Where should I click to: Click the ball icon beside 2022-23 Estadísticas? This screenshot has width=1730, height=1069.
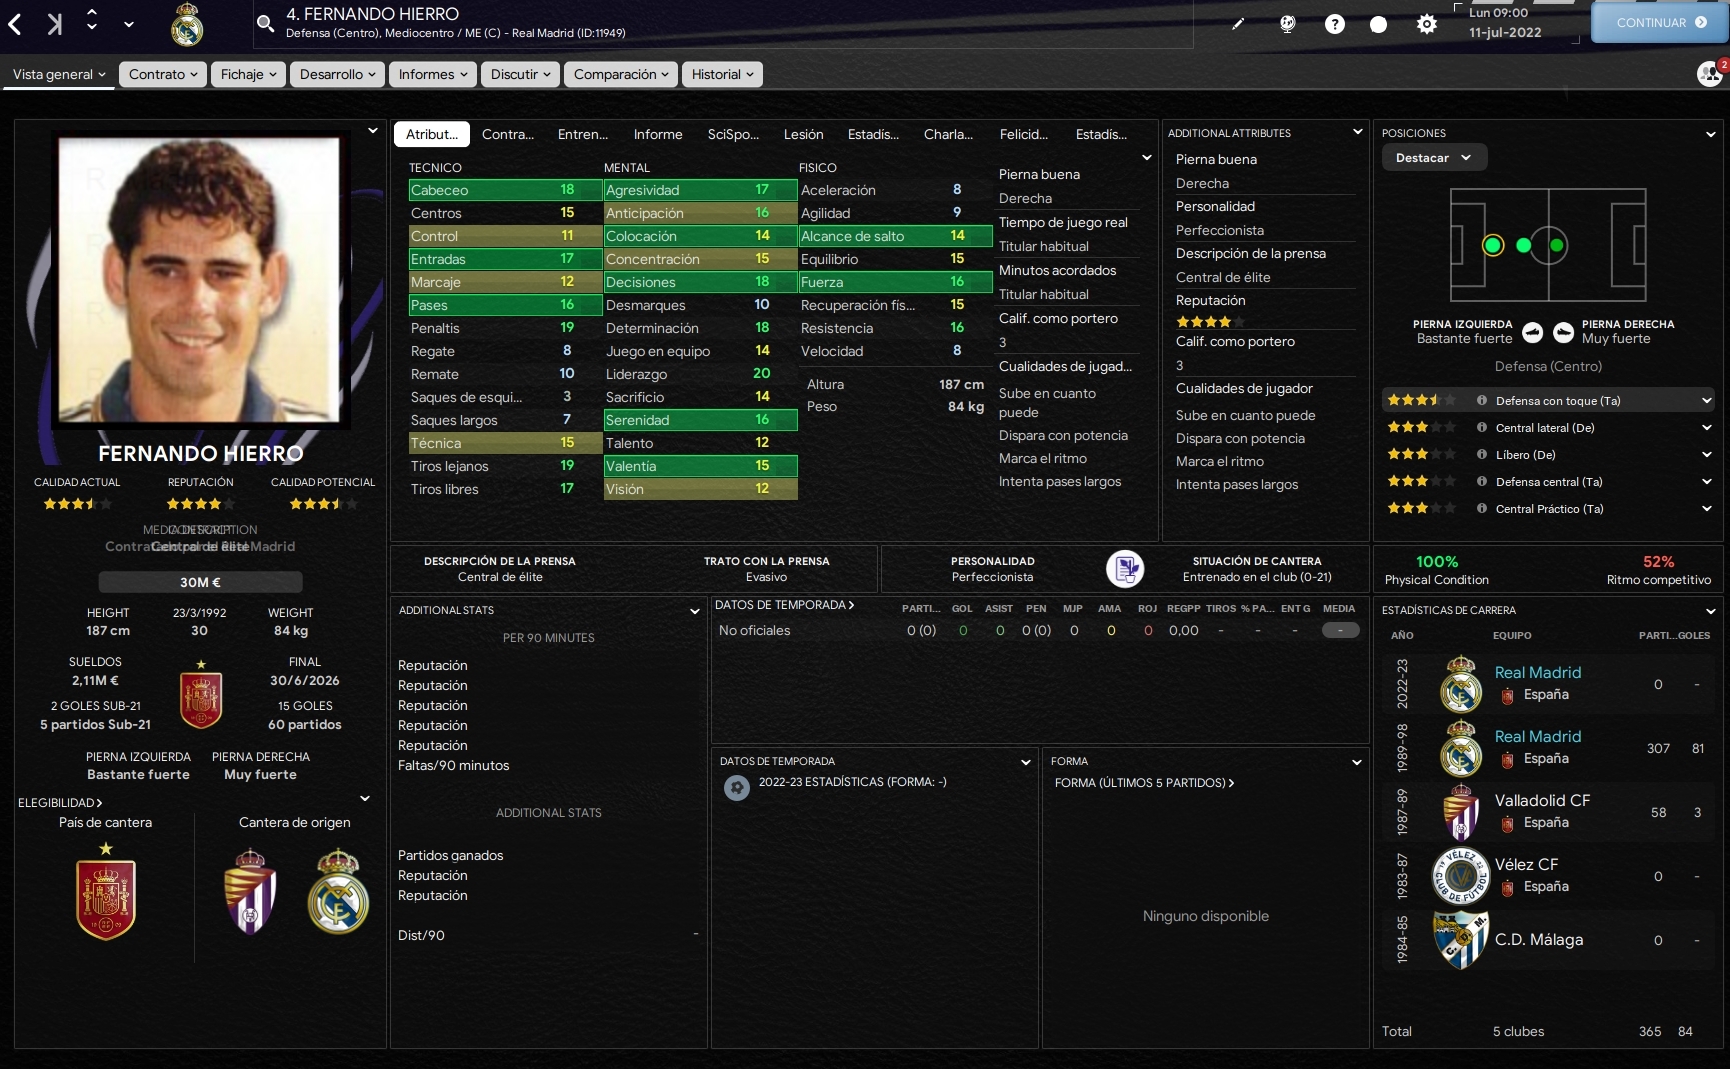point(737,788)
